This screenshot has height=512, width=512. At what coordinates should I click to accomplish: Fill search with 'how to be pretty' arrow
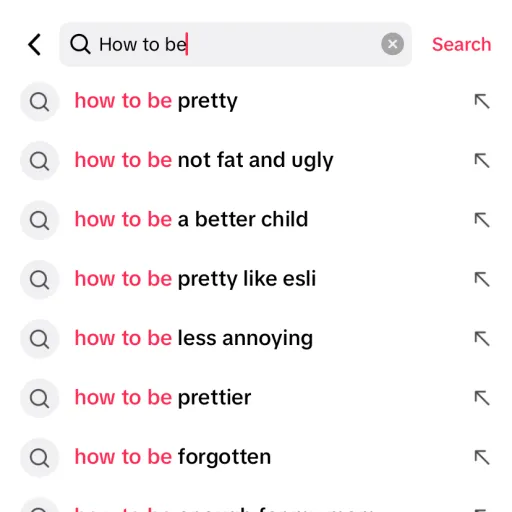coord(482,101)
